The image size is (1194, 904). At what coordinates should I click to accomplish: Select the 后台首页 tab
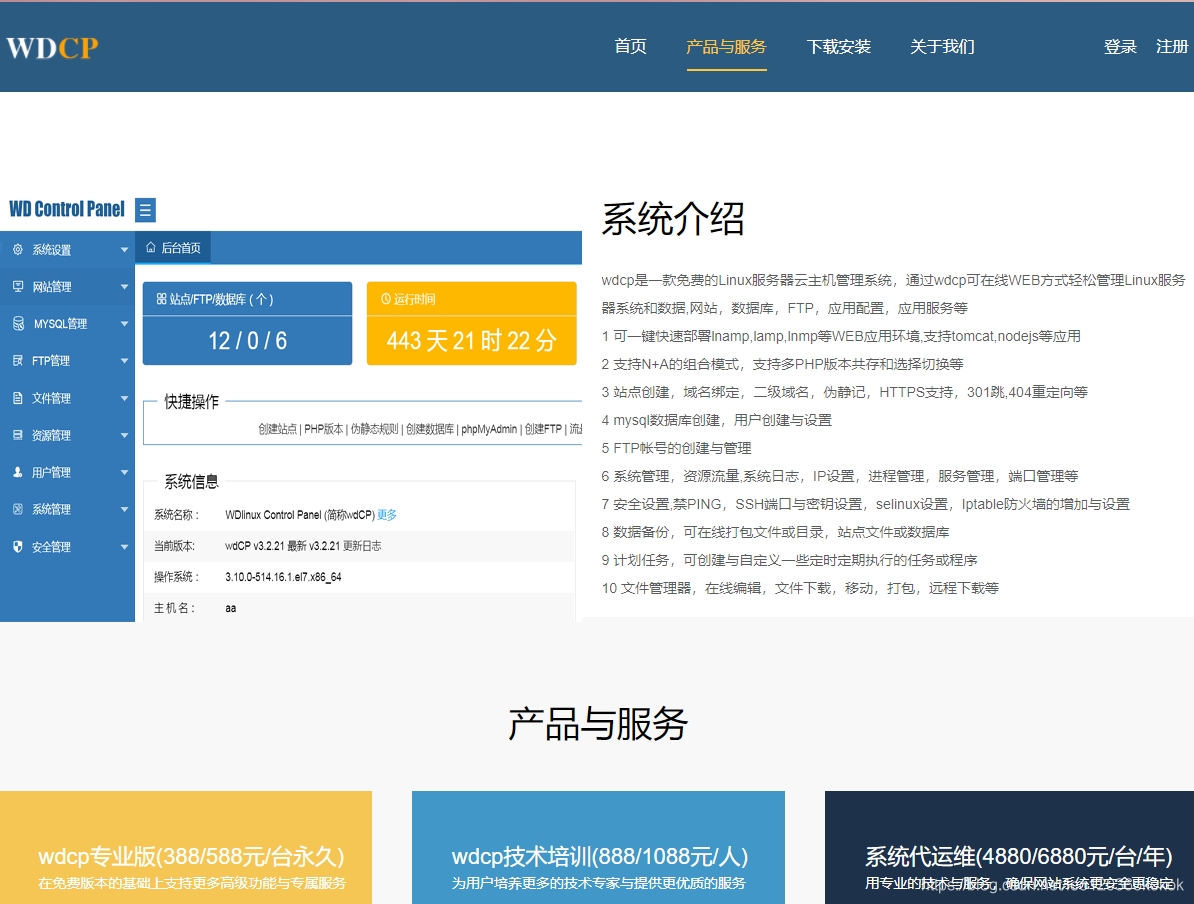pyautogui.click(x=173, y=248)
